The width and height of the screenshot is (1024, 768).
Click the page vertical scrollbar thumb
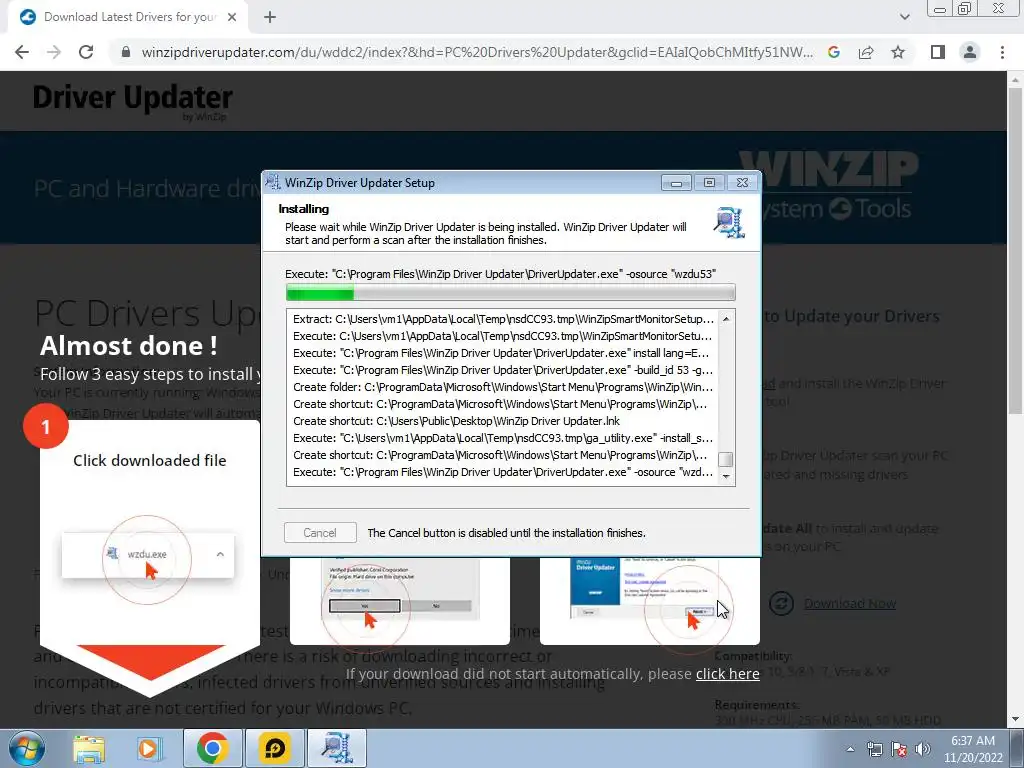click(1015, 251)
